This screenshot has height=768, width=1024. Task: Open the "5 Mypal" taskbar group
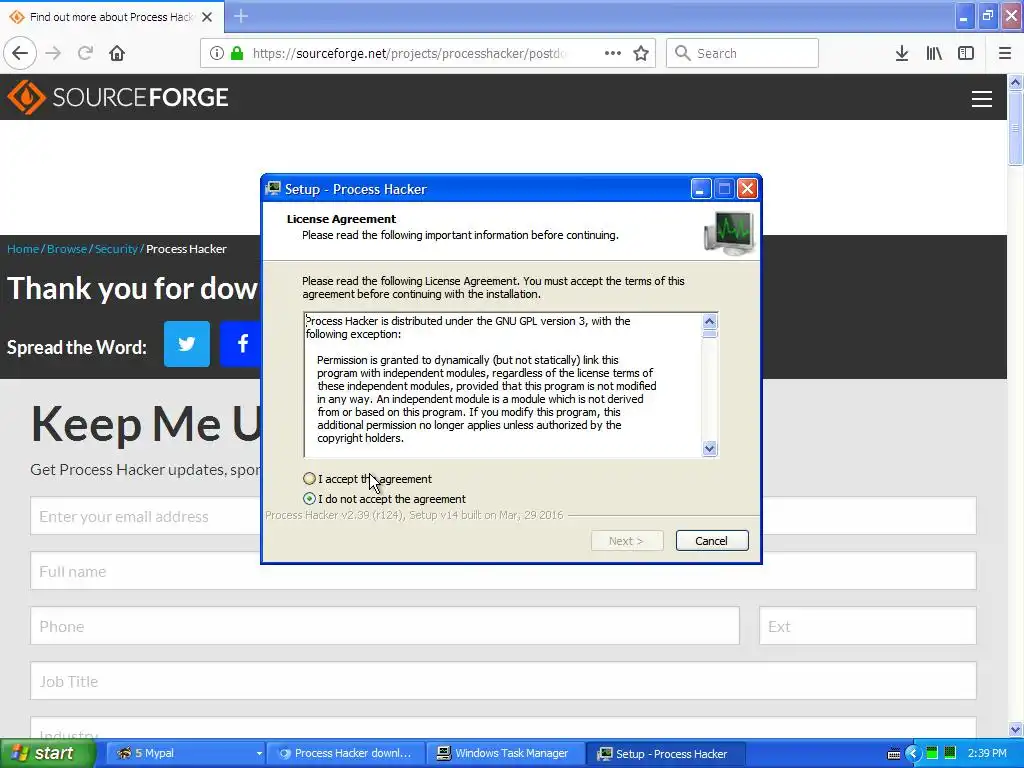coord(185,754)
